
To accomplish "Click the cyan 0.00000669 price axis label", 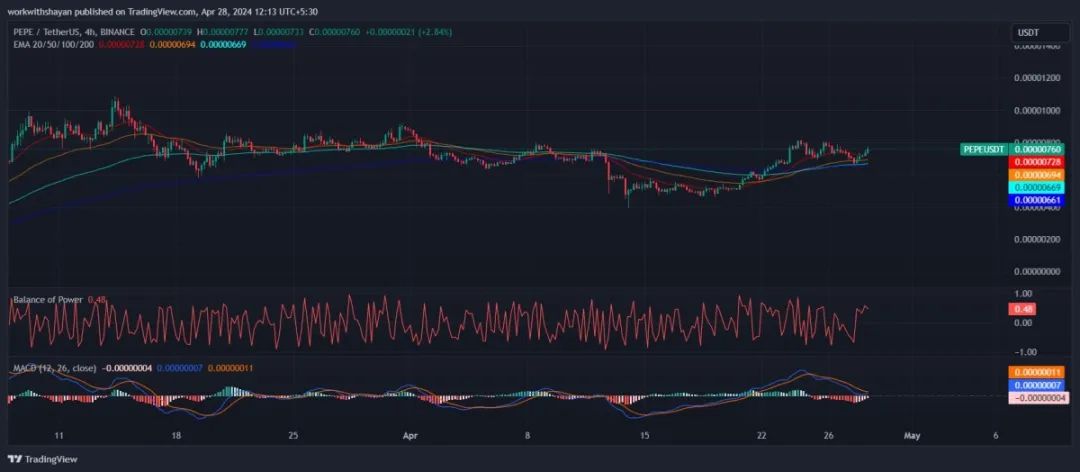I will (x=1038, y=187).
